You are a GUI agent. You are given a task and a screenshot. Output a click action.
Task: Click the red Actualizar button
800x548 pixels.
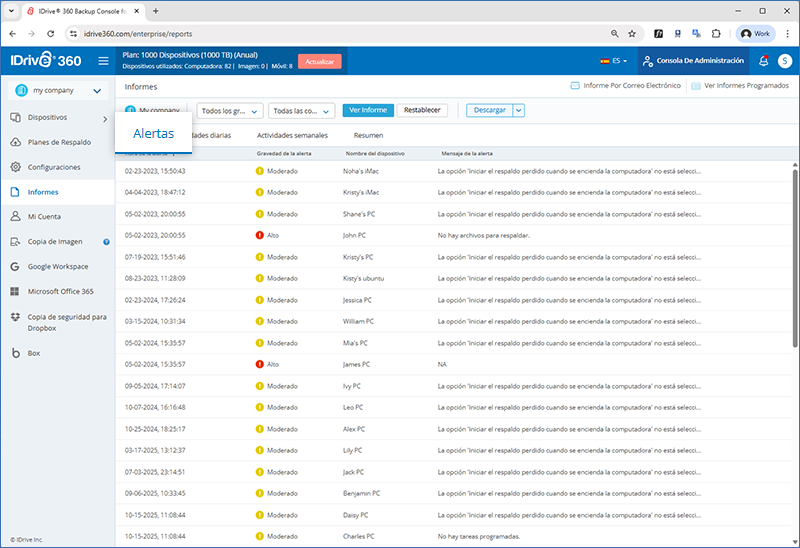coord(320,61)
